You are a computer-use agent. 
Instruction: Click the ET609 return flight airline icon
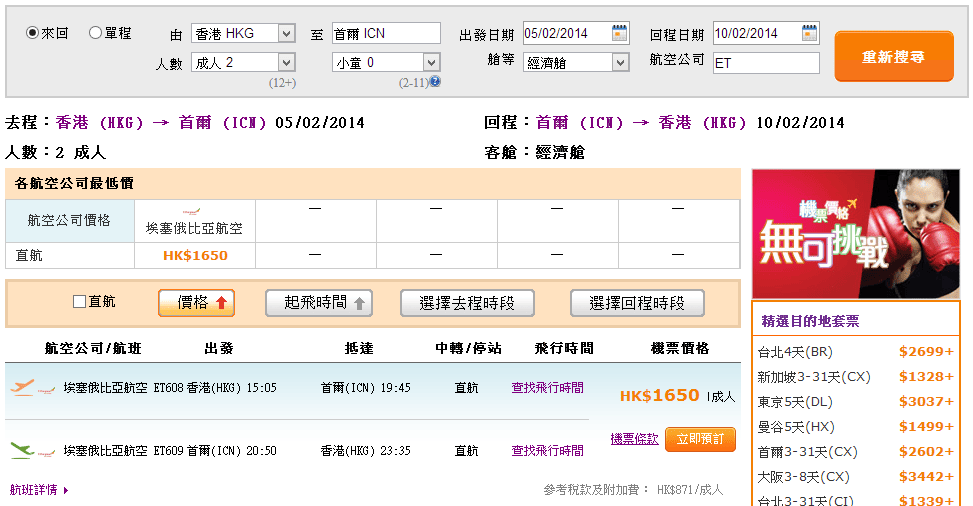22,450
